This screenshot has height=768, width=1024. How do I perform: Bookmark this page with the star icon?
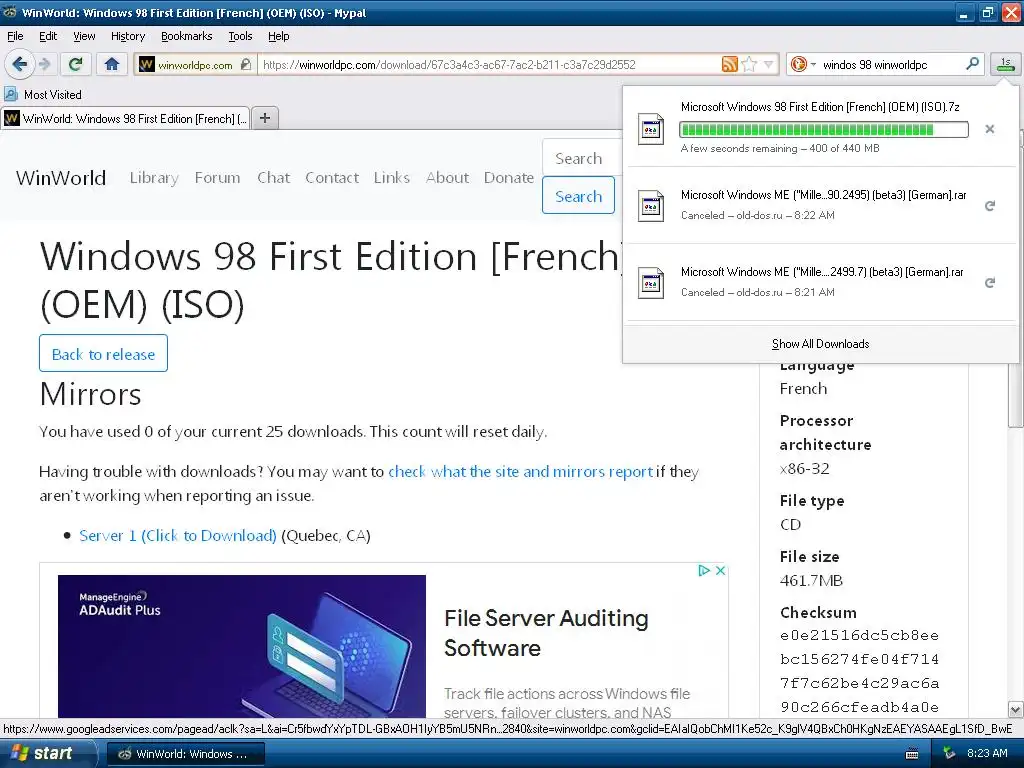749,64
